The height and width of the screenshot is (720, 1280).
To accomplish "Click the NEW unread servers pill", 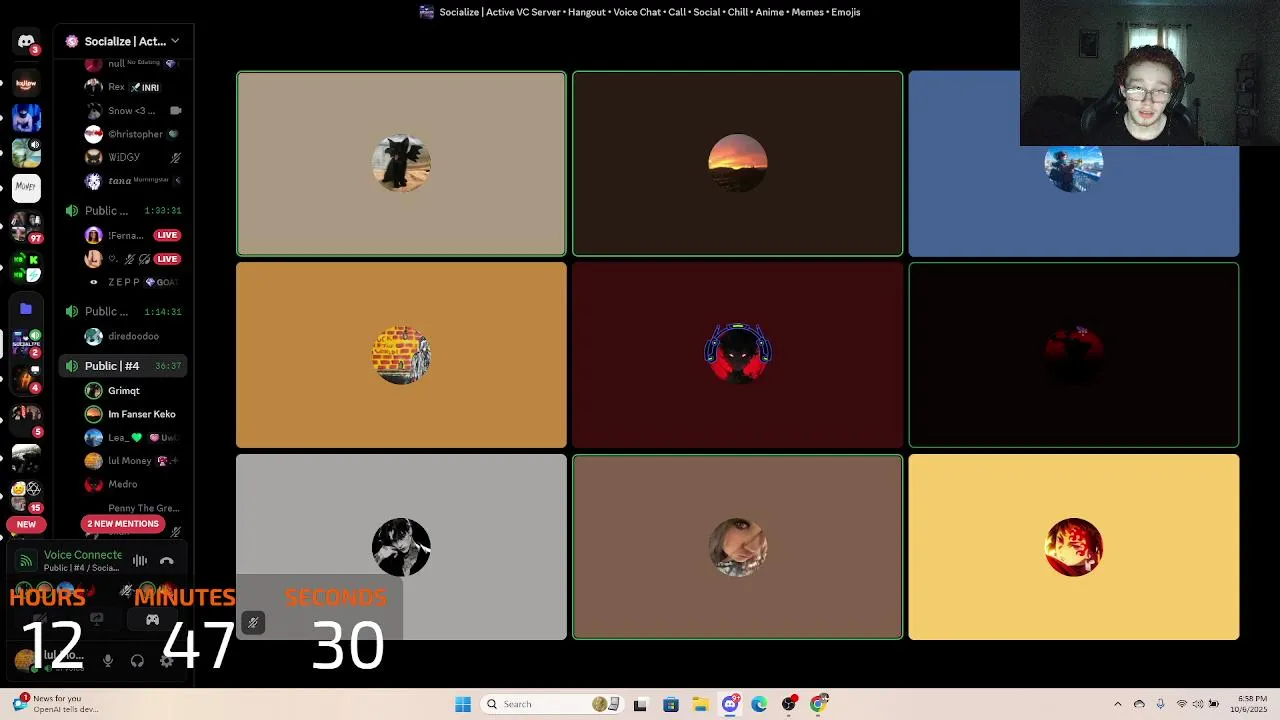I will [x=26, y=524].
